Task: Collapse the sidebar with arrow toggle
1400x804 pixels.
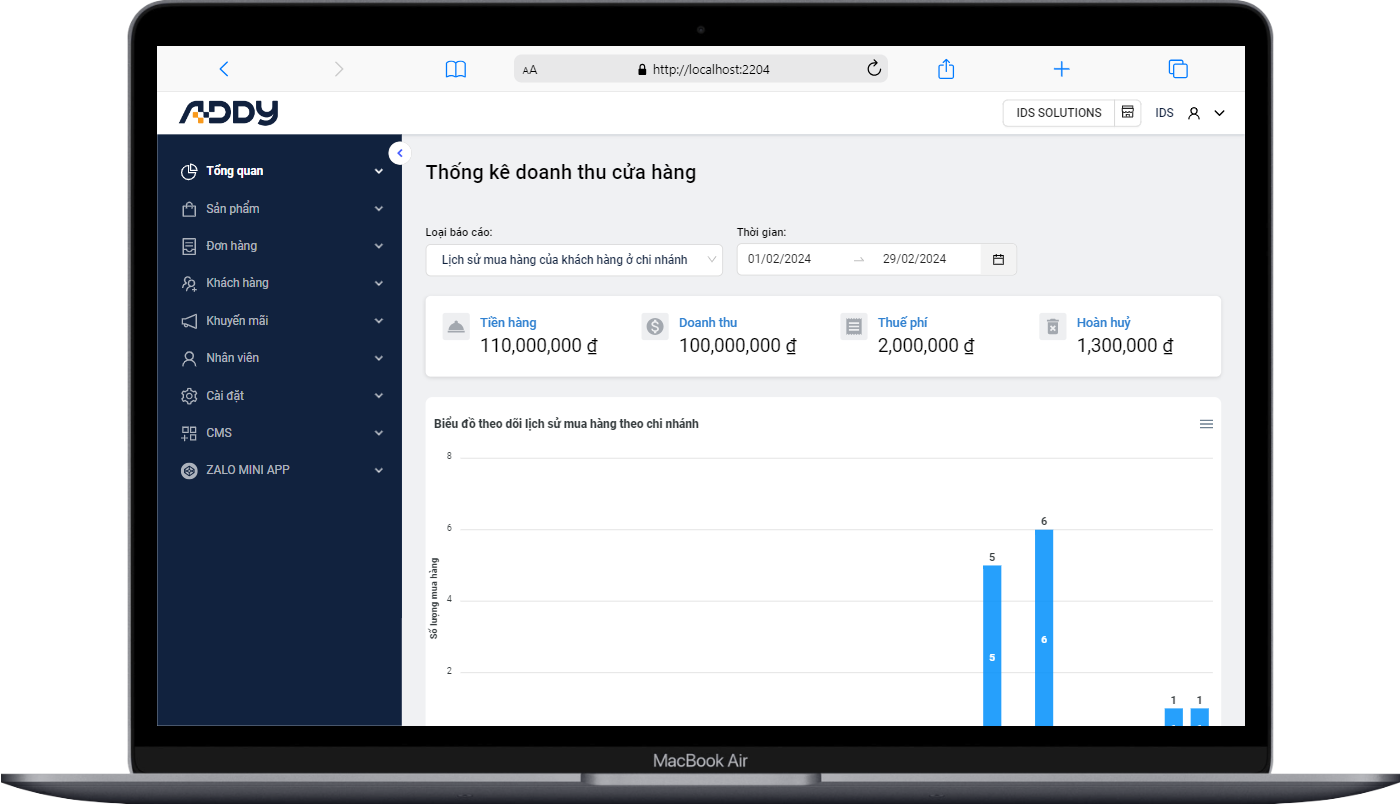Action: point(400,153)
